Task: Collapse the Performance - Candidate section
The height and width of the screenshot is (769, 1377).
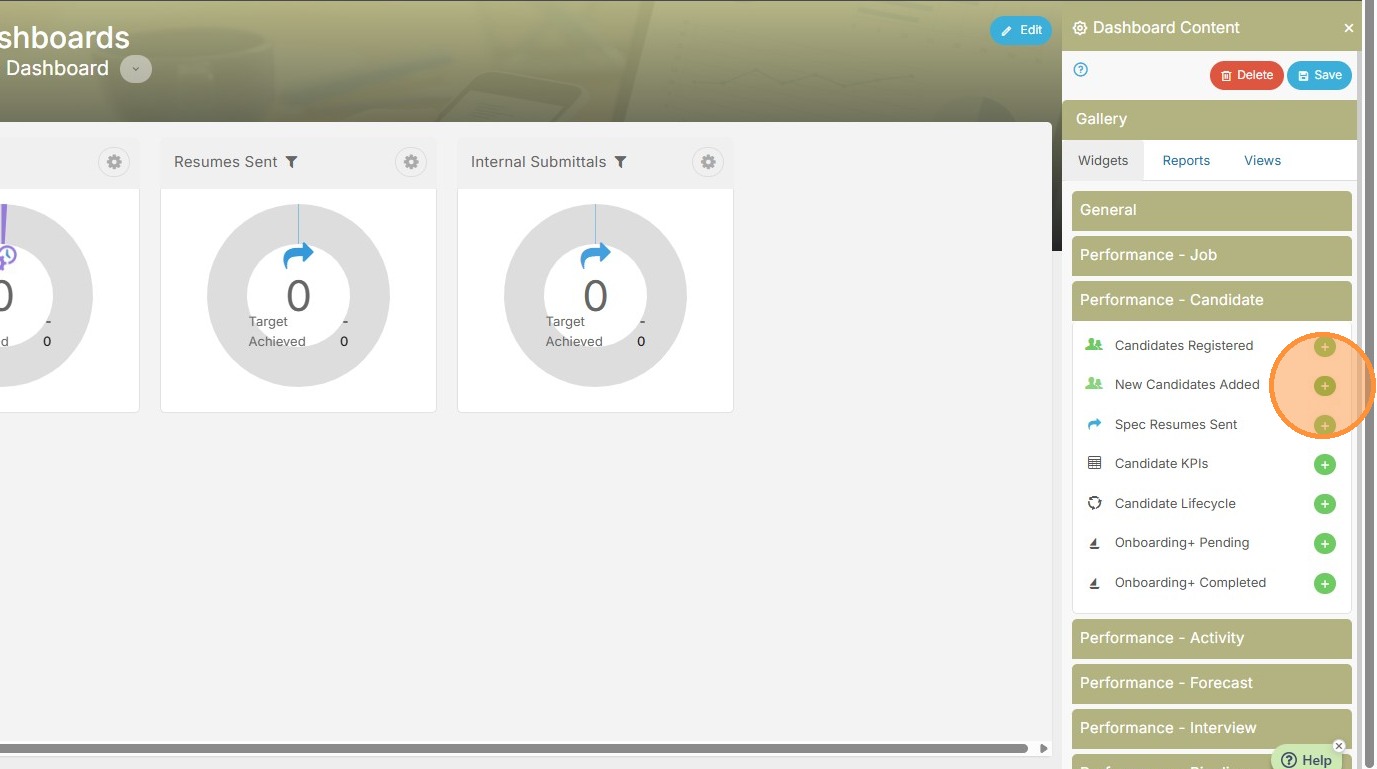Action: (1212, 300)
